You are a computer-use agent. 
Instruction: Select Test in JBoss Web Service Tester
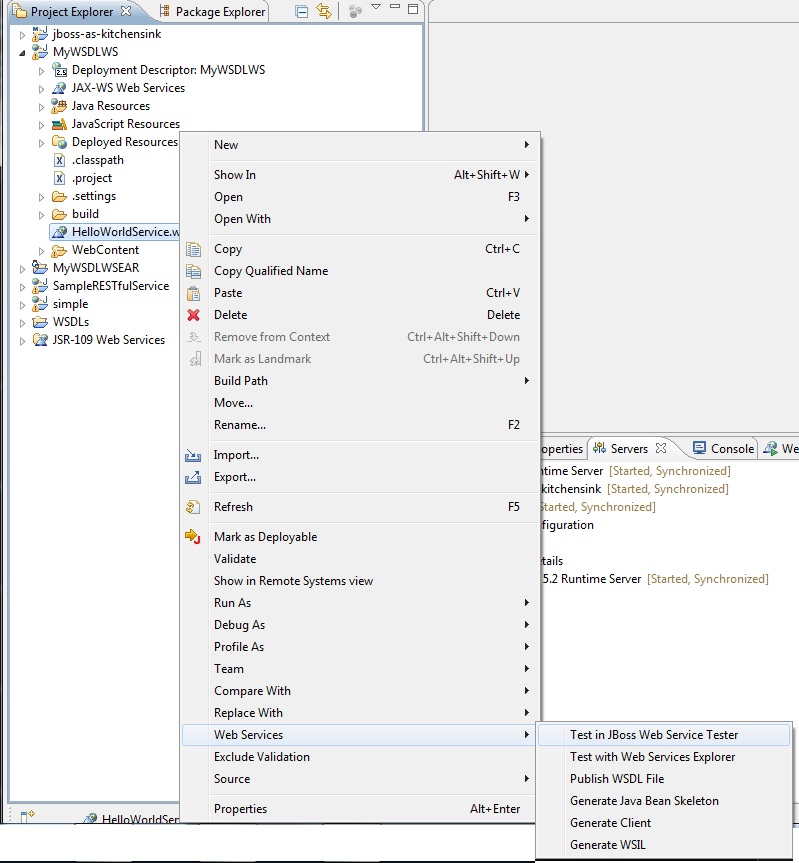[664, 735]
